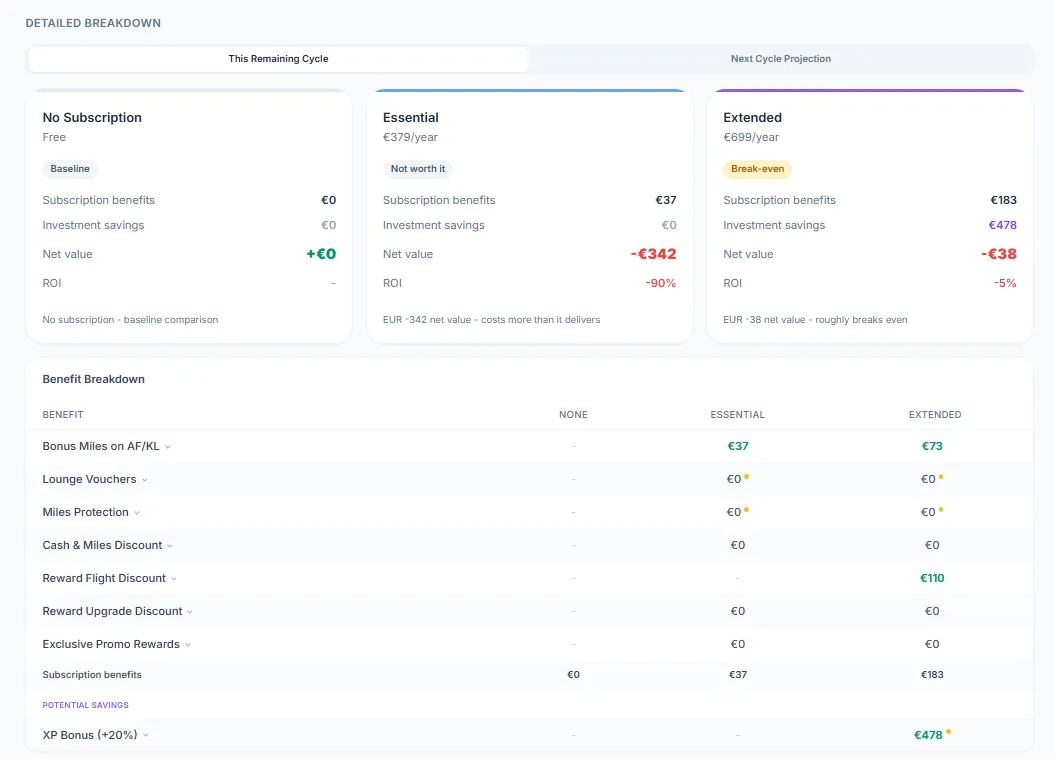Expand Exclusive Promo Rewards row
The image size is (1055, 759).
188,645
